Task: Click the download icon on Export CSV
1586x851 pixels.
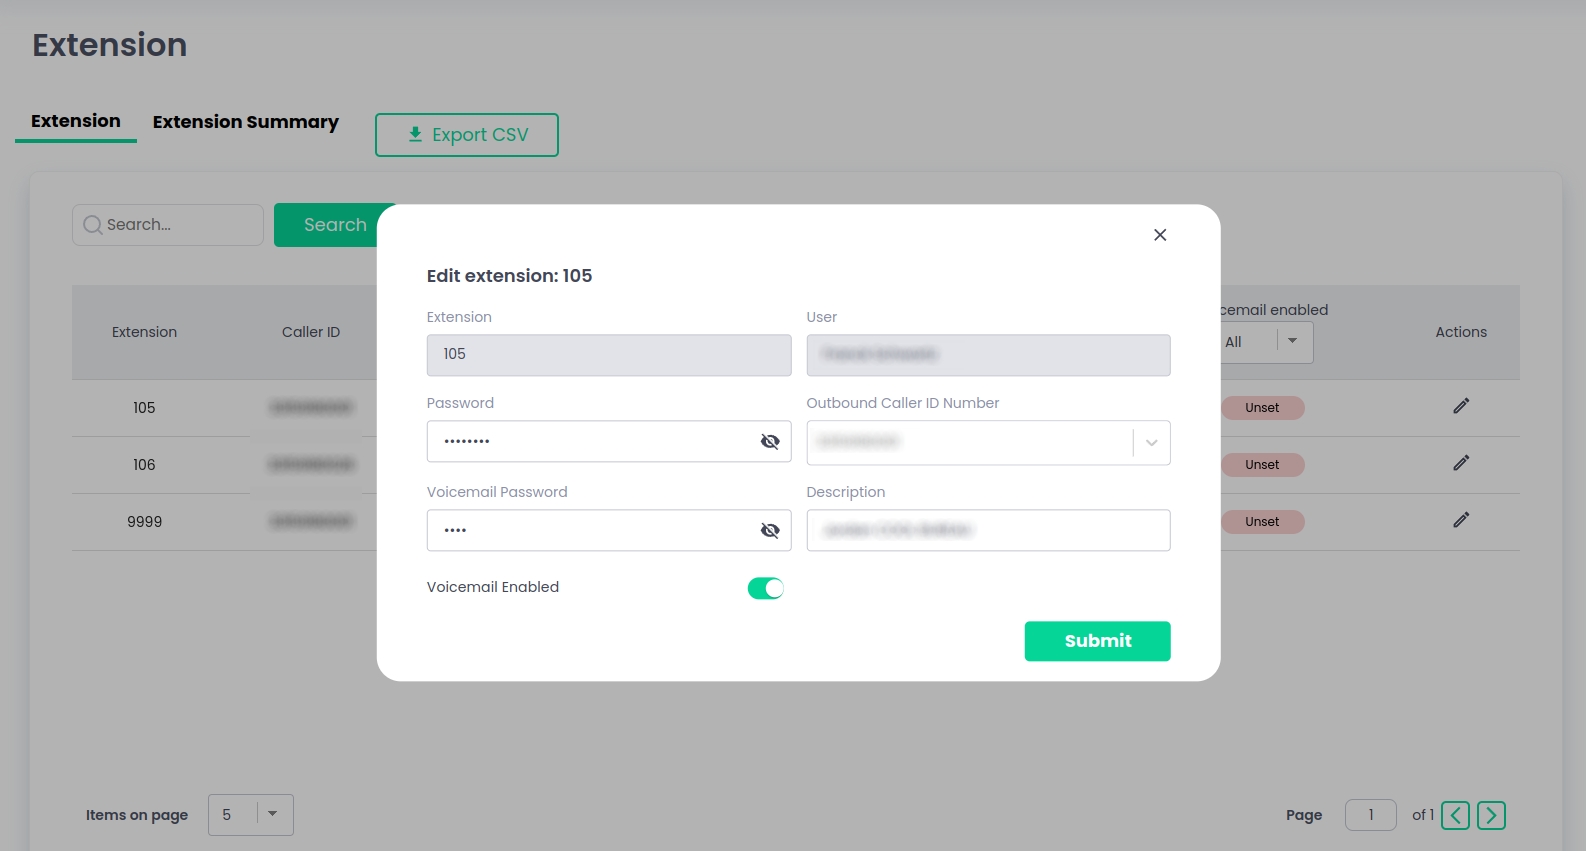Action: (x=415, y=134)
